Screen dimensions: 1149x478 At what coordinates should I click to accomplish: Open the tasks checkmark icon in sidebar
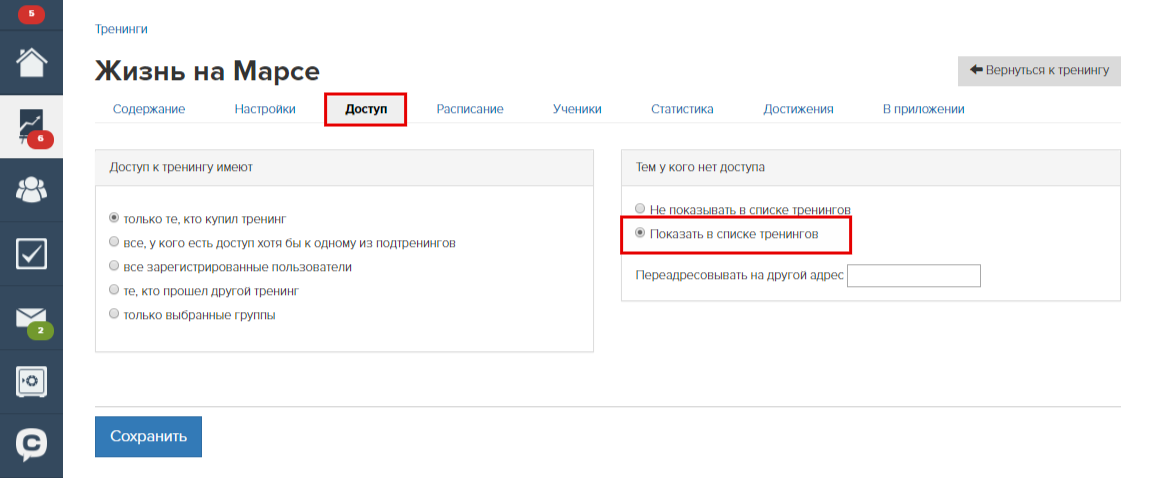coord(32,253)
